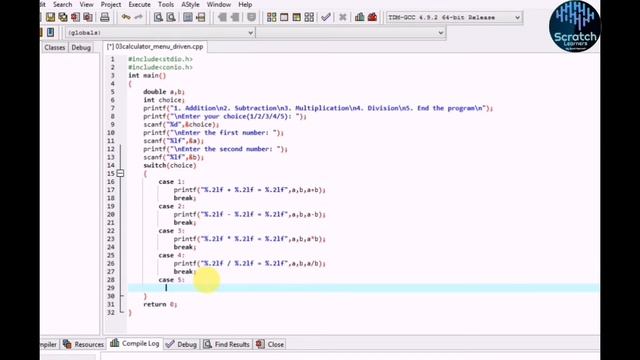Click the Goto Line toolbar icon

[x=200, y=17]
